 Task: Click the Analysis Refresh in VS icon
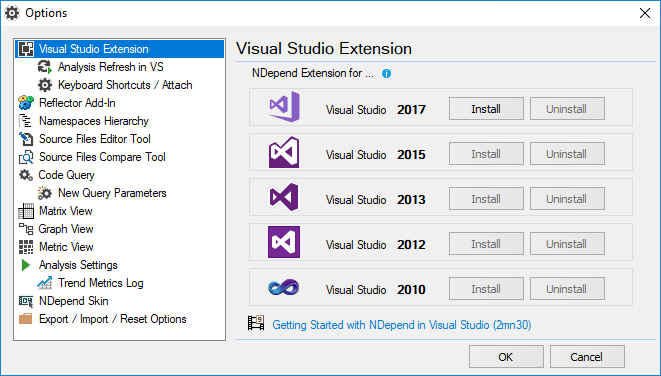click(45, 67)
